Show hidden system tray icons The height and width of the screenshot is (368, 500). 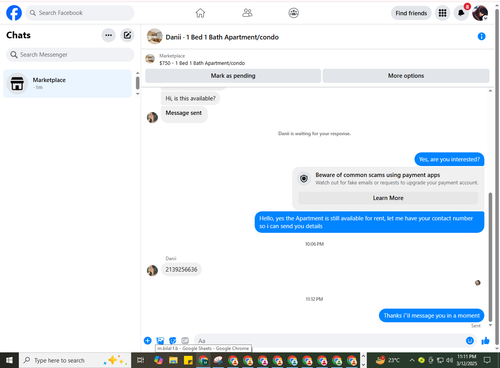click(412, 360)
